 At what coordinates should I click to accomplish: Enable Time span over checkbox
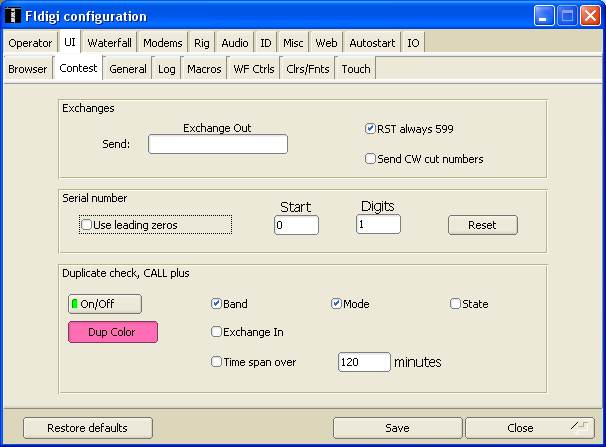(x=216, y=362)
